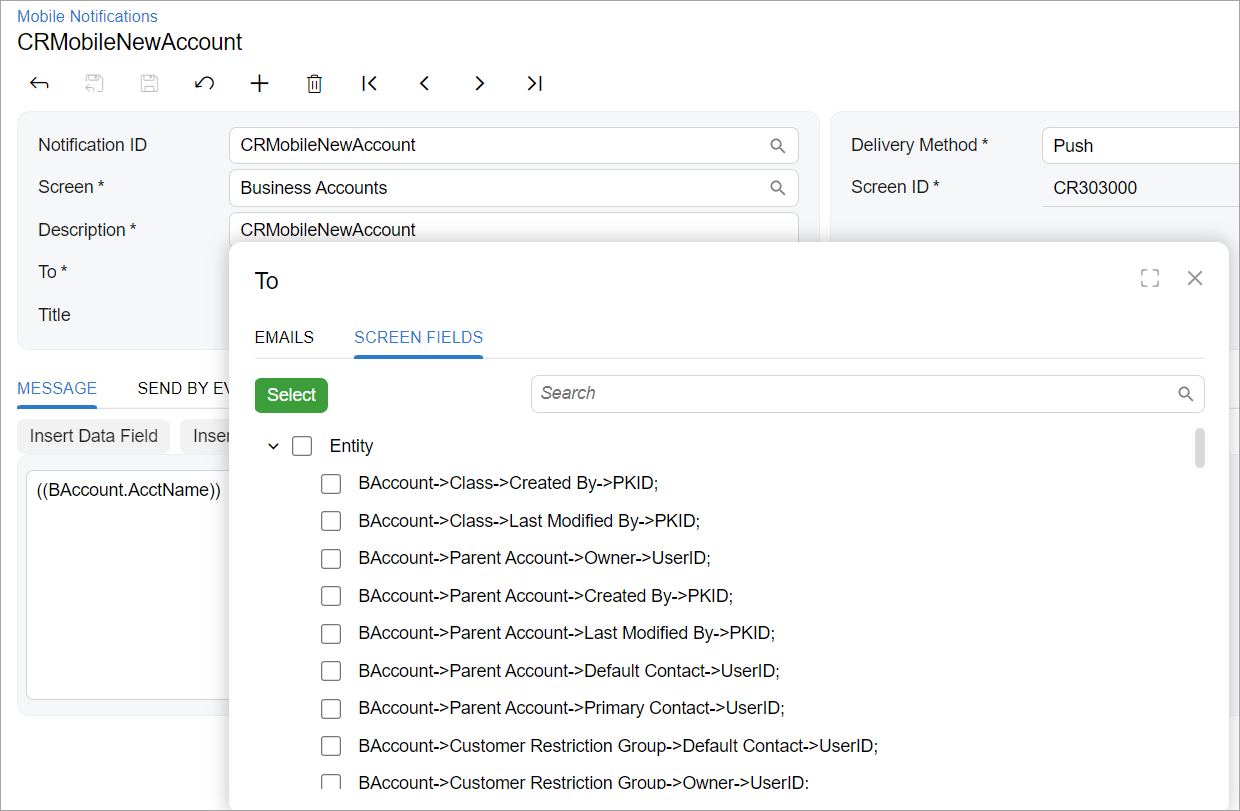Collapse the Entity tree node
This screenshot has width=1240, height=811.
[273, 446]
